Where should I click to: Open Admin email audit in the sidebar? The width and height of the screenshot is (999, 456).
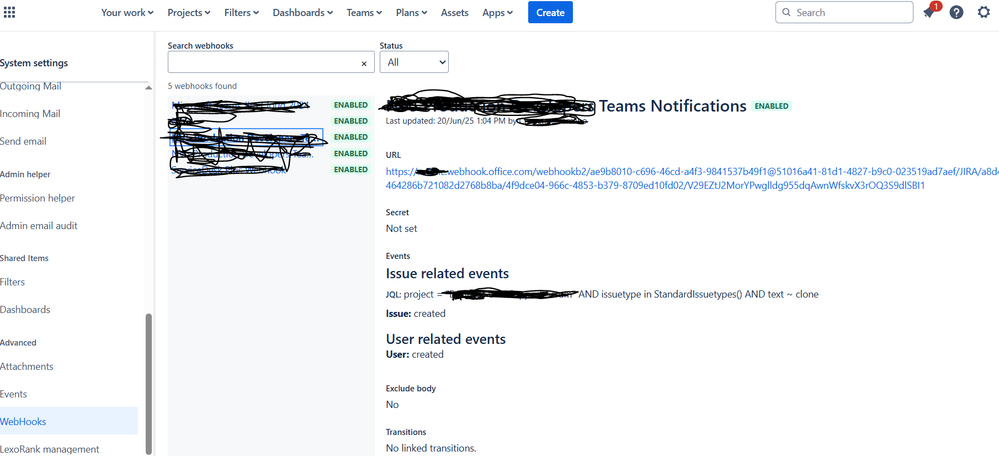tap(39, 225)
